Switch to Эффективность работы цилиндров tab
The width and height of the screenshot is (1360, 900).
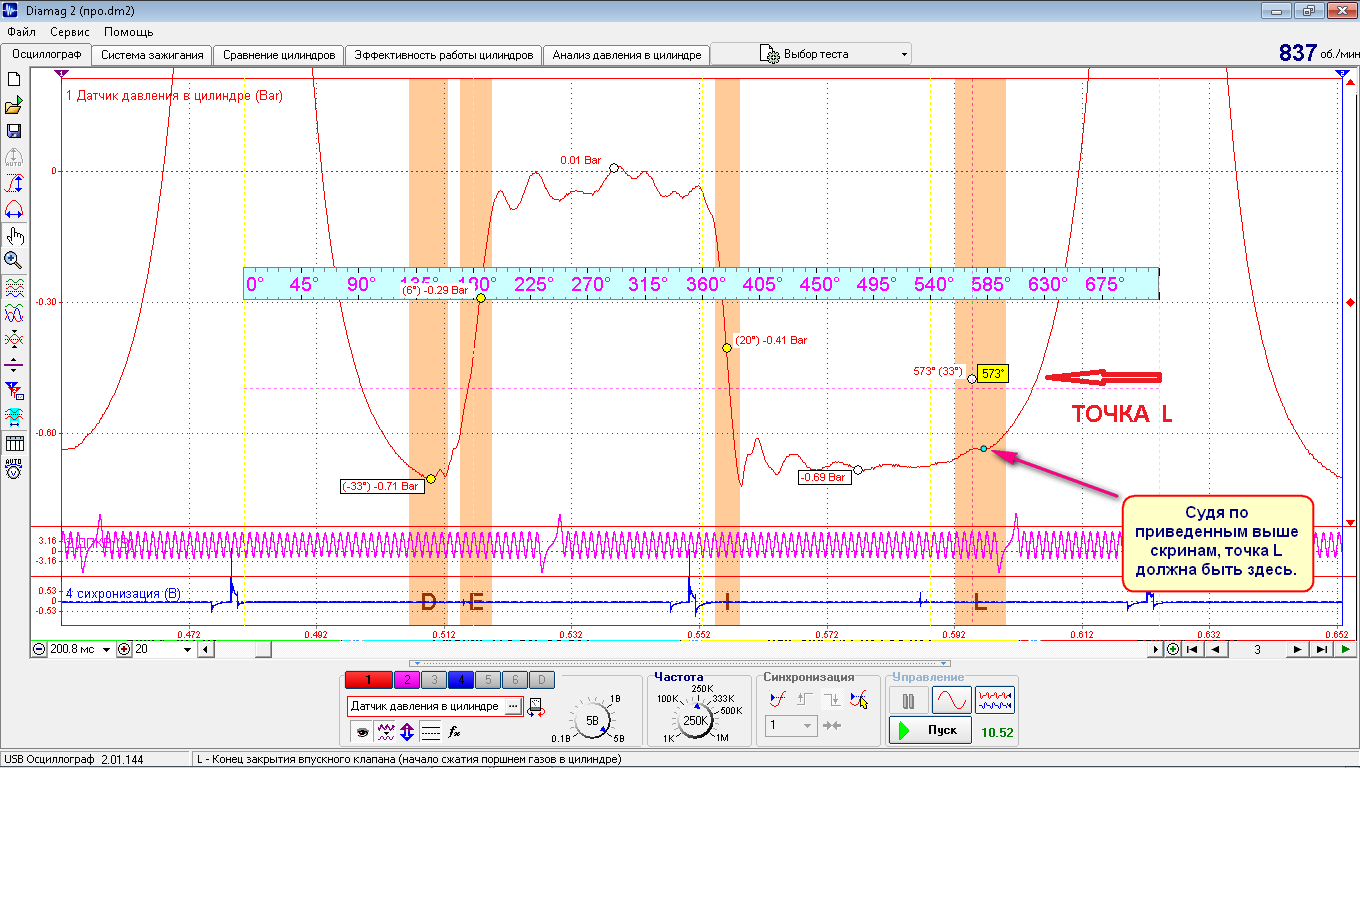pyautogui.click(x=444, y=55)
